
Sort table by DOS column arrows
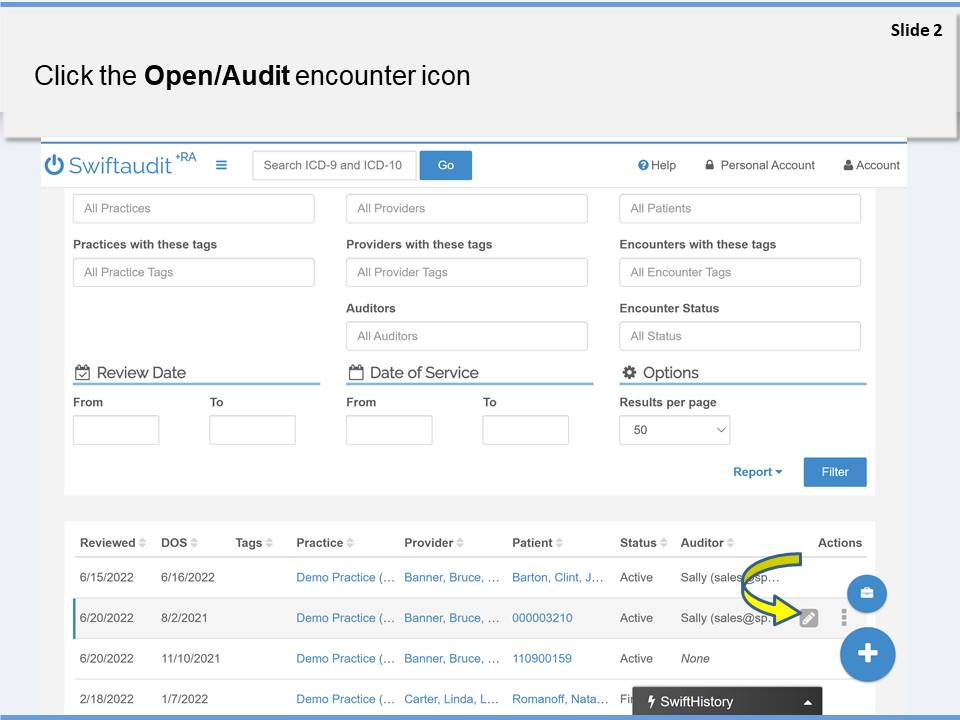click(194, 543)
